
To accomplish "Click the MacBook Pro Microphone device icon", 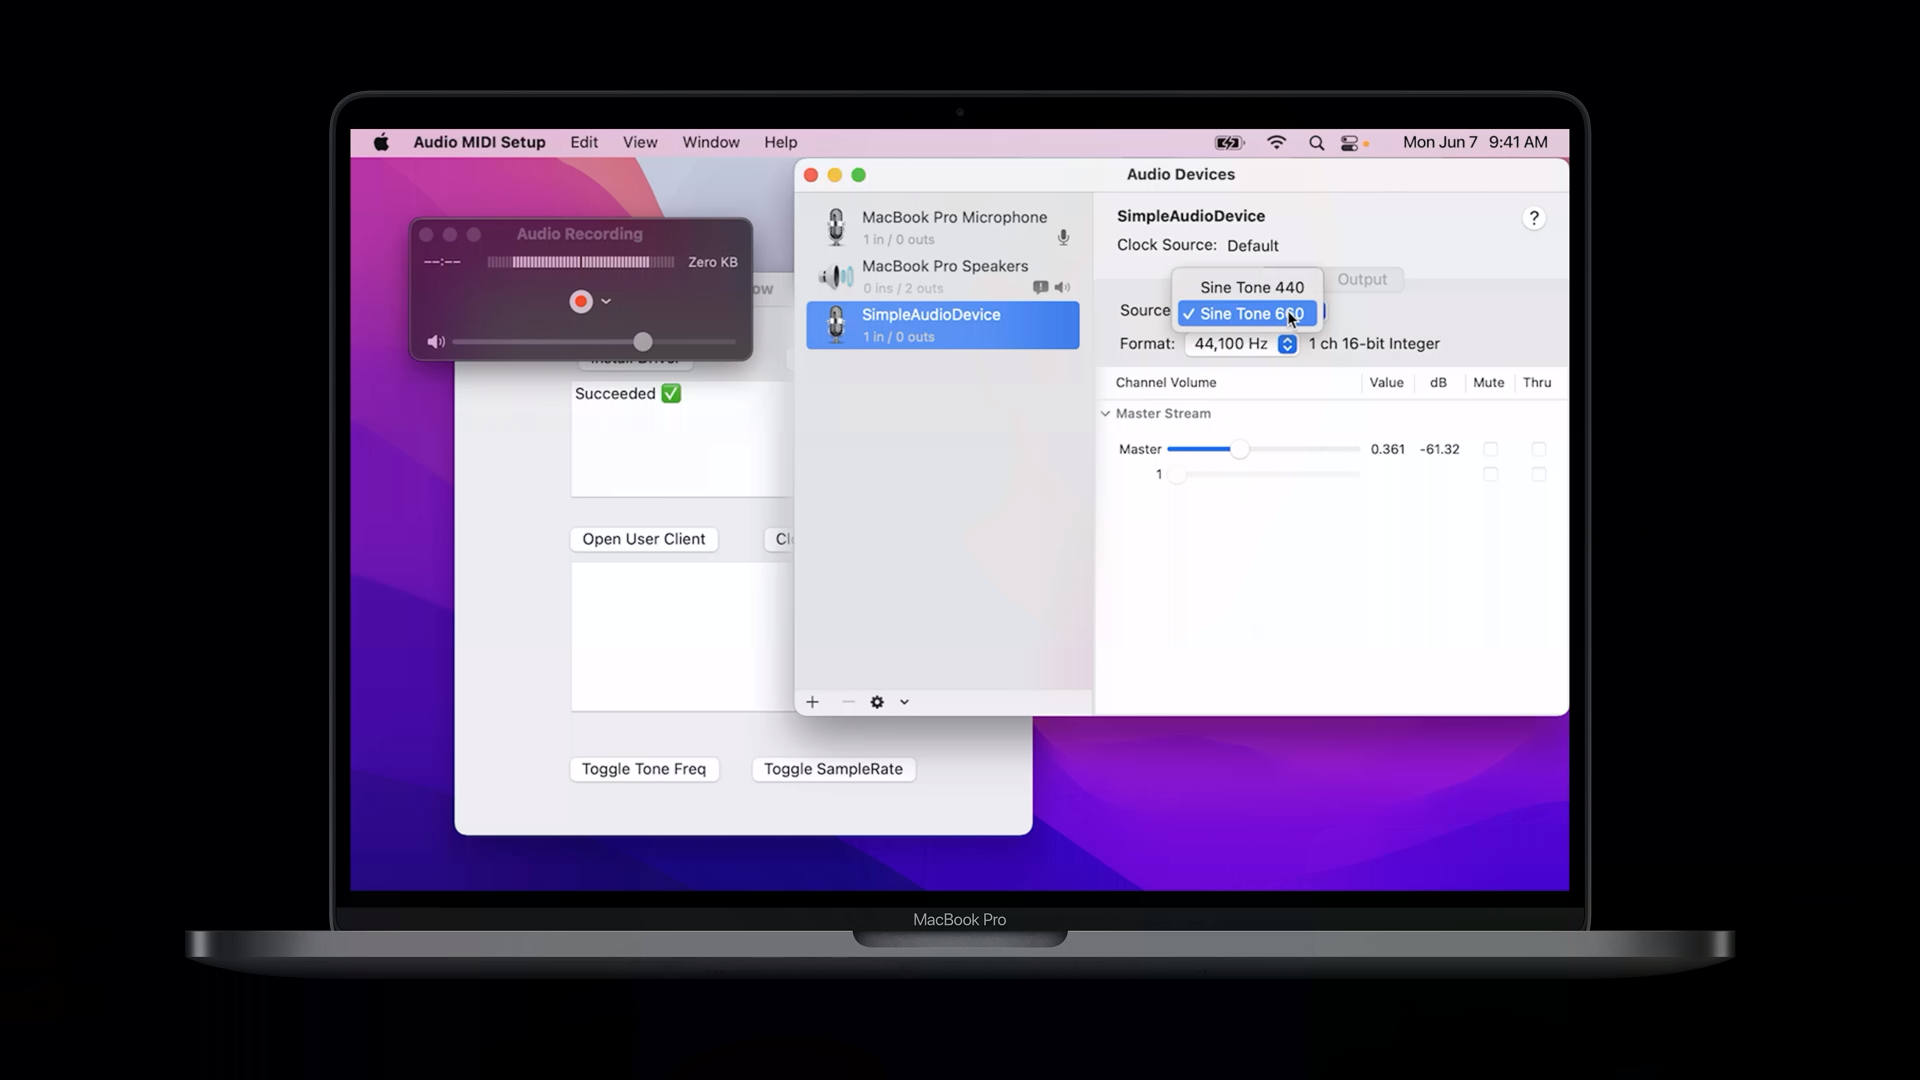I will [x=836, y=227].
